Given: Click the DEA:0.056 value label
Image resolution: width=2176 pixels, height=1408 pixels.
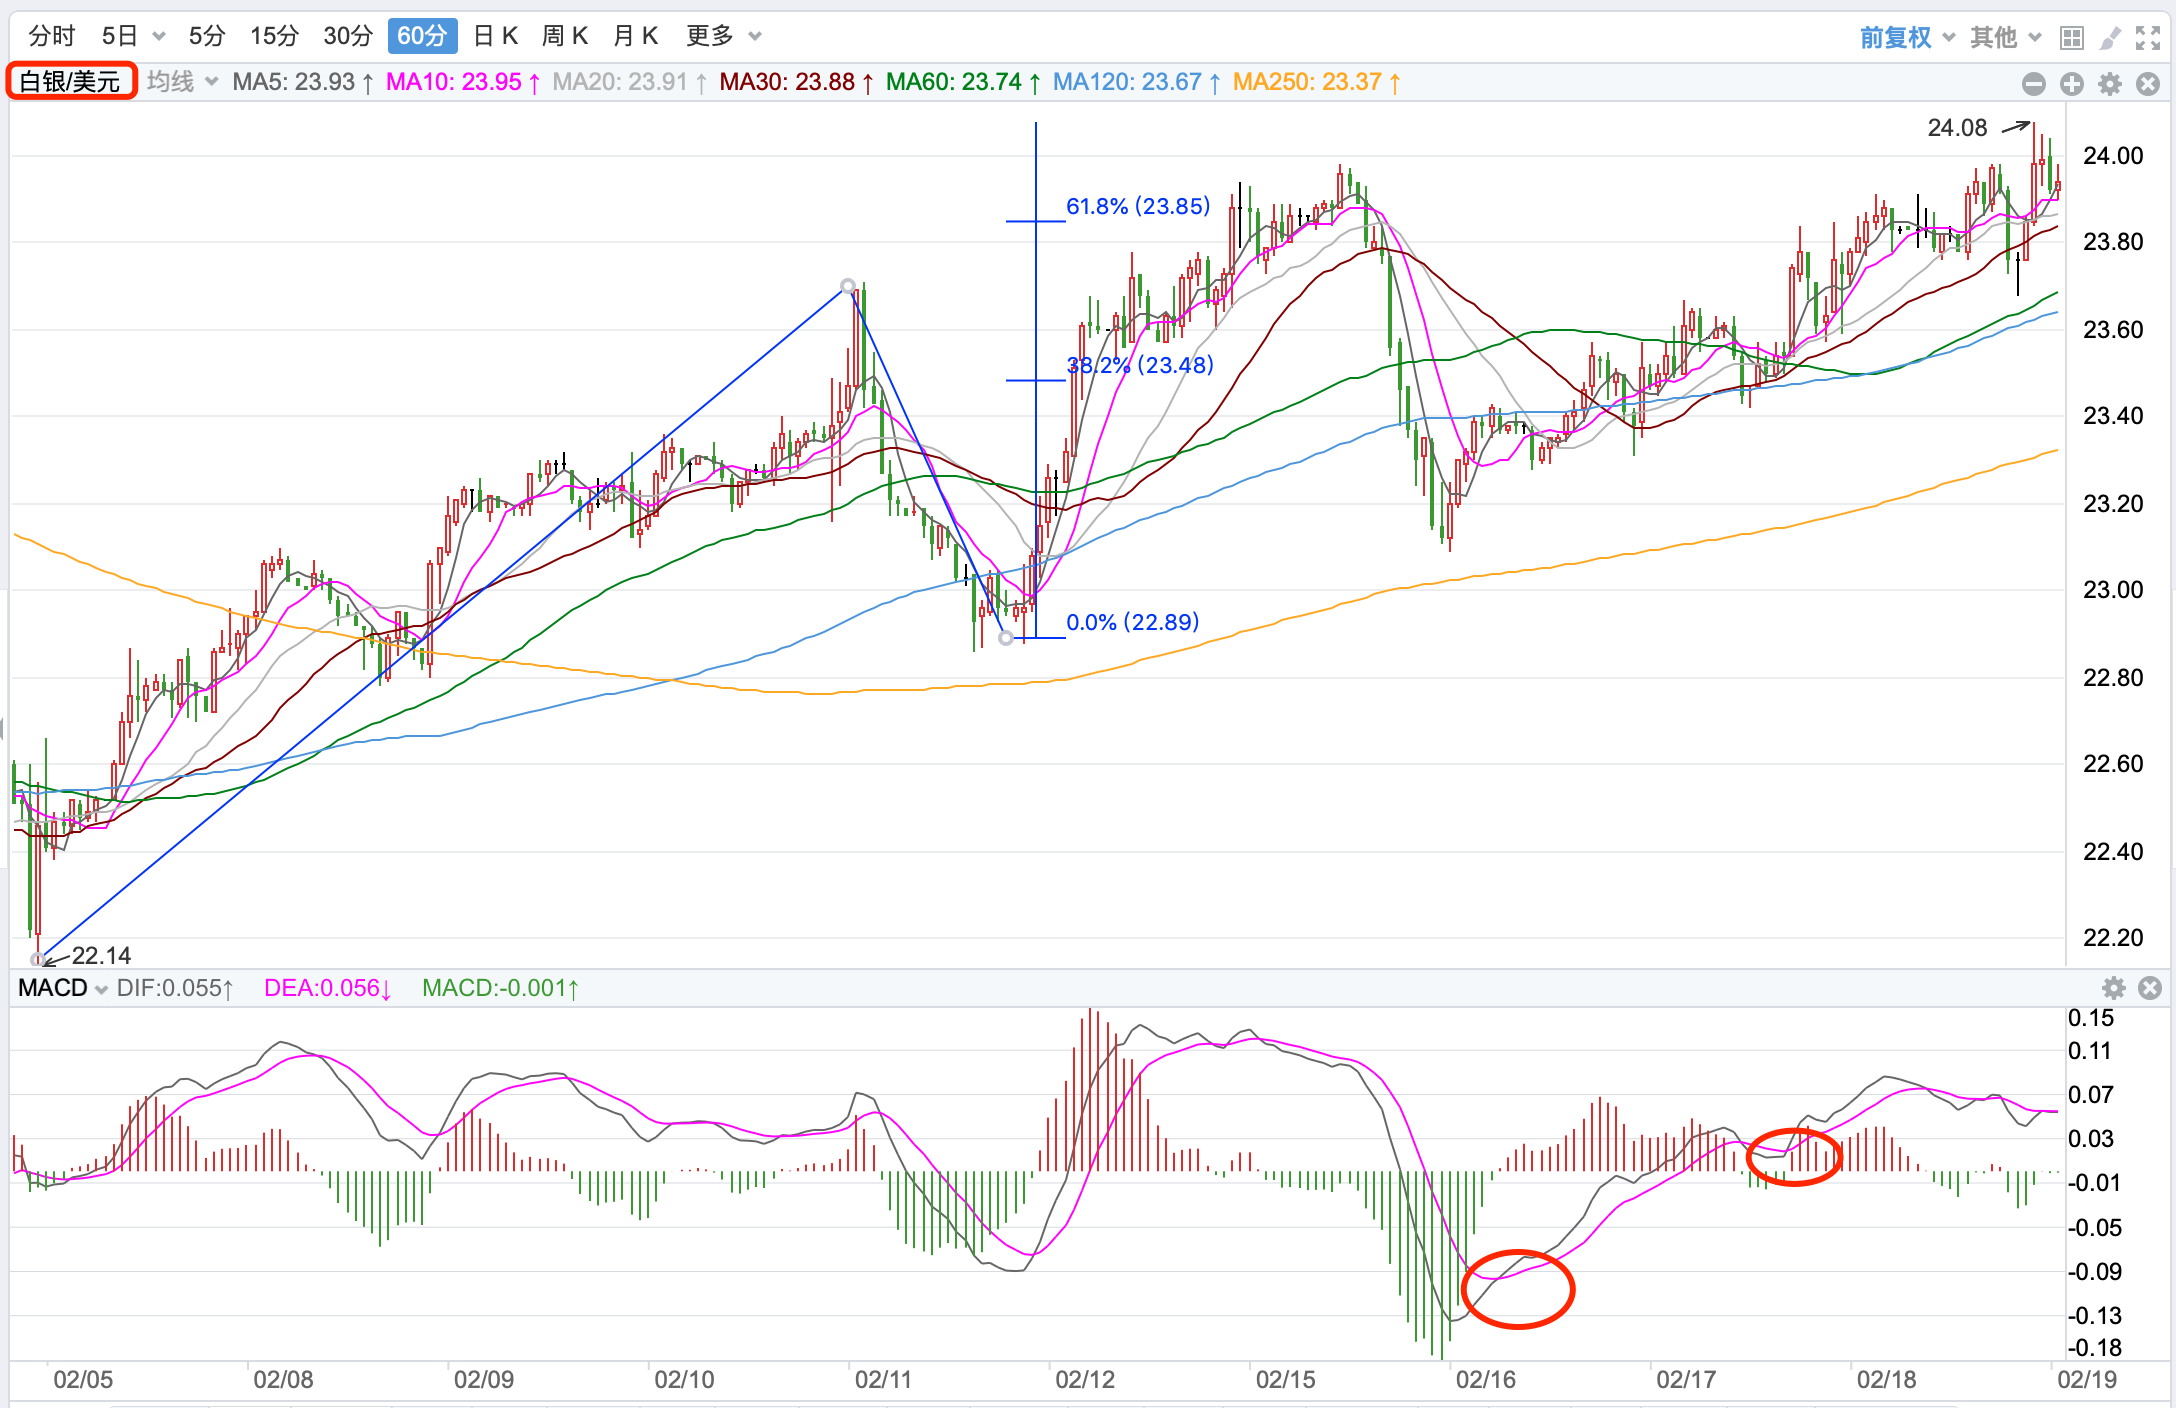Looking at the screenshot, I should point(328,988).
